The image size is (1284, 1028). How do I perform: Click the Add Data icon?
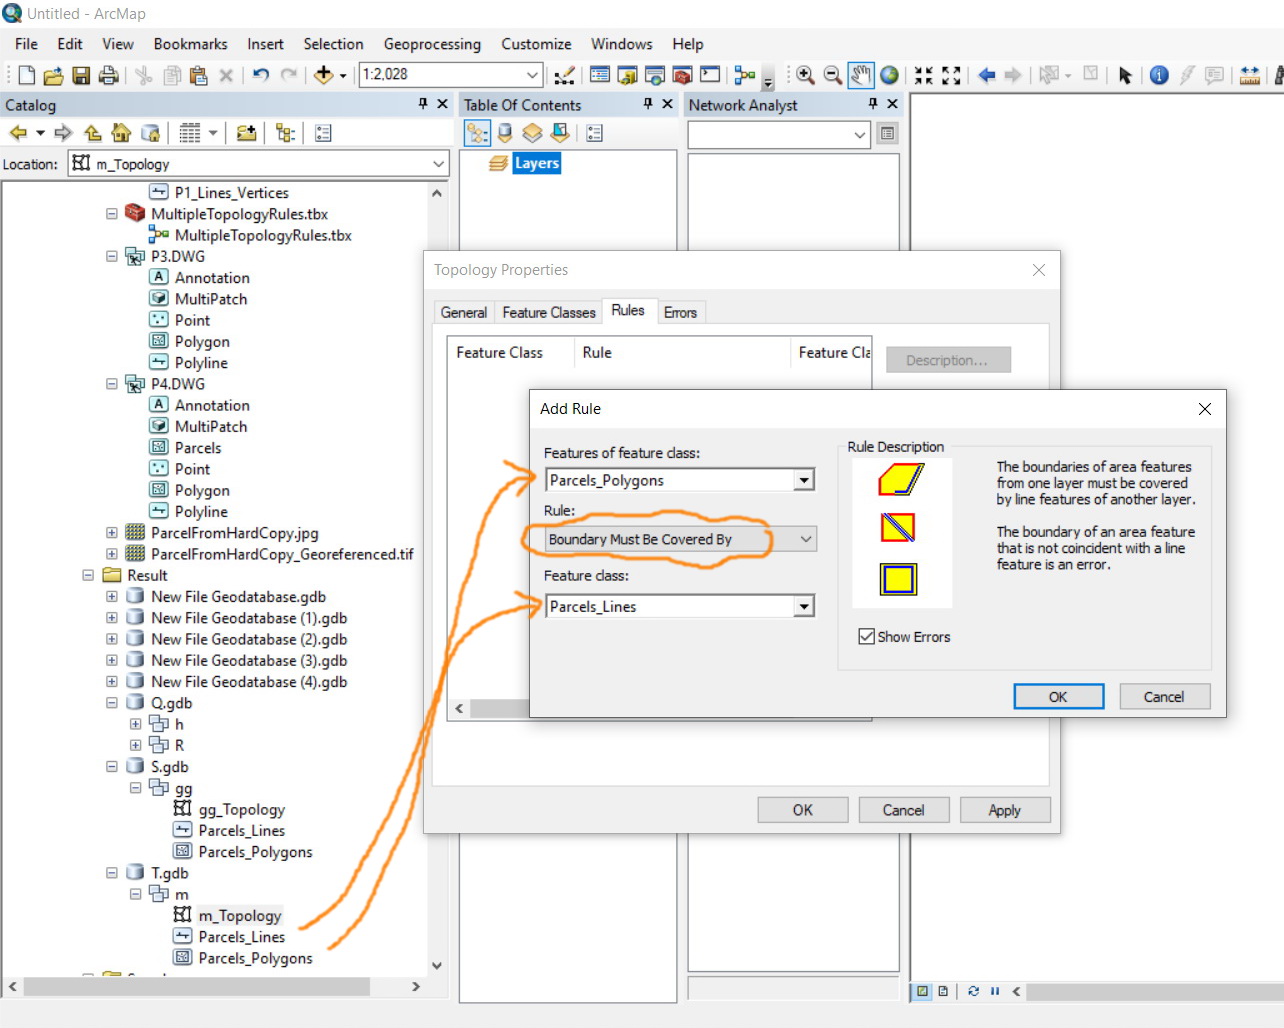point(324,75)
